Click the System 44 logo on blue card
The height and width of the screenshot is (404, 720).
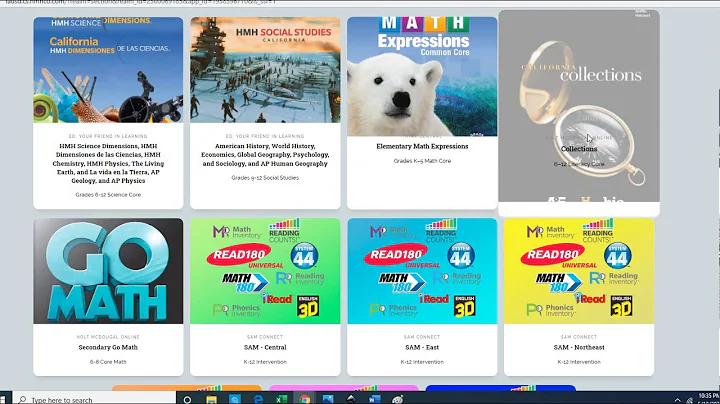[461, 255]
